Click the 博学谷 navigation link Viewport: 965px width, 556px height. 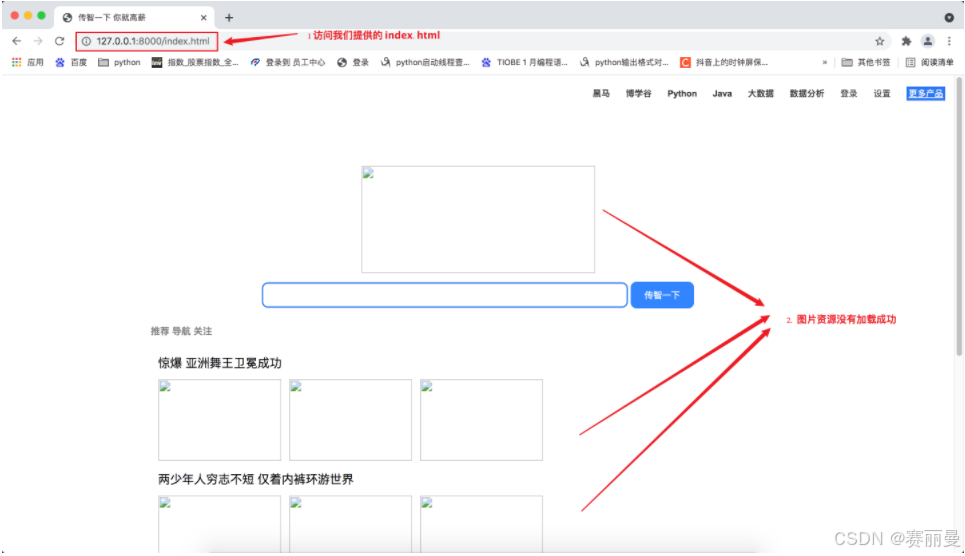point(638,94)
